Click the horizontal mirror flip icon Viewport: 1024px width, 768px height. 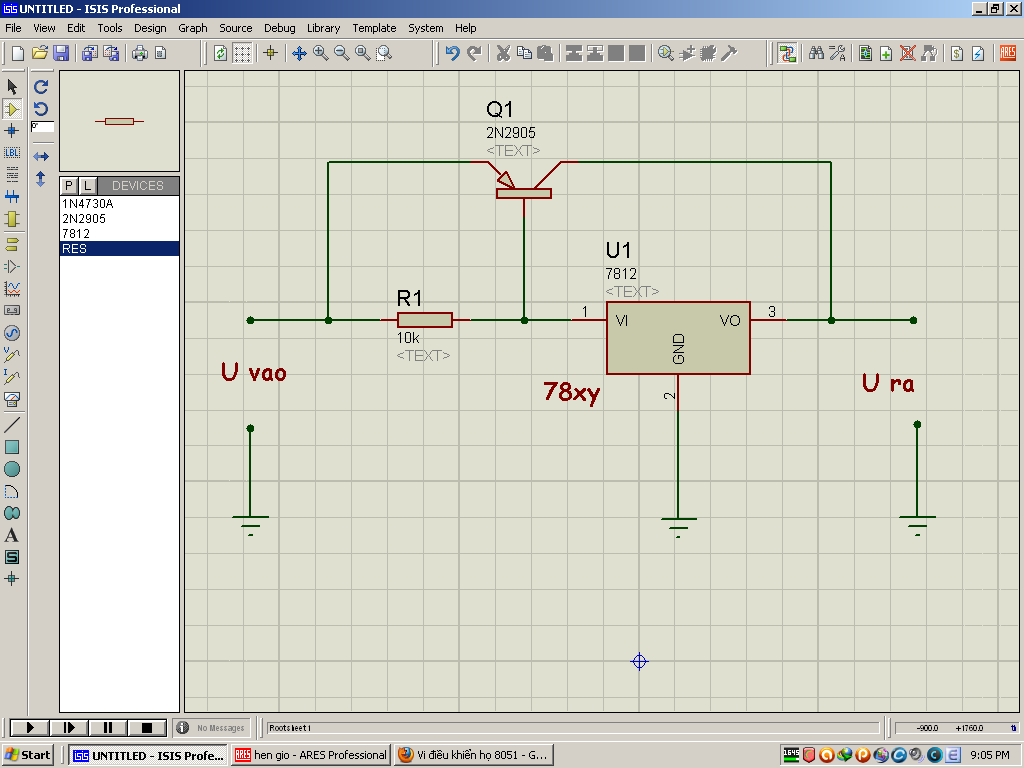pos(41,157)
